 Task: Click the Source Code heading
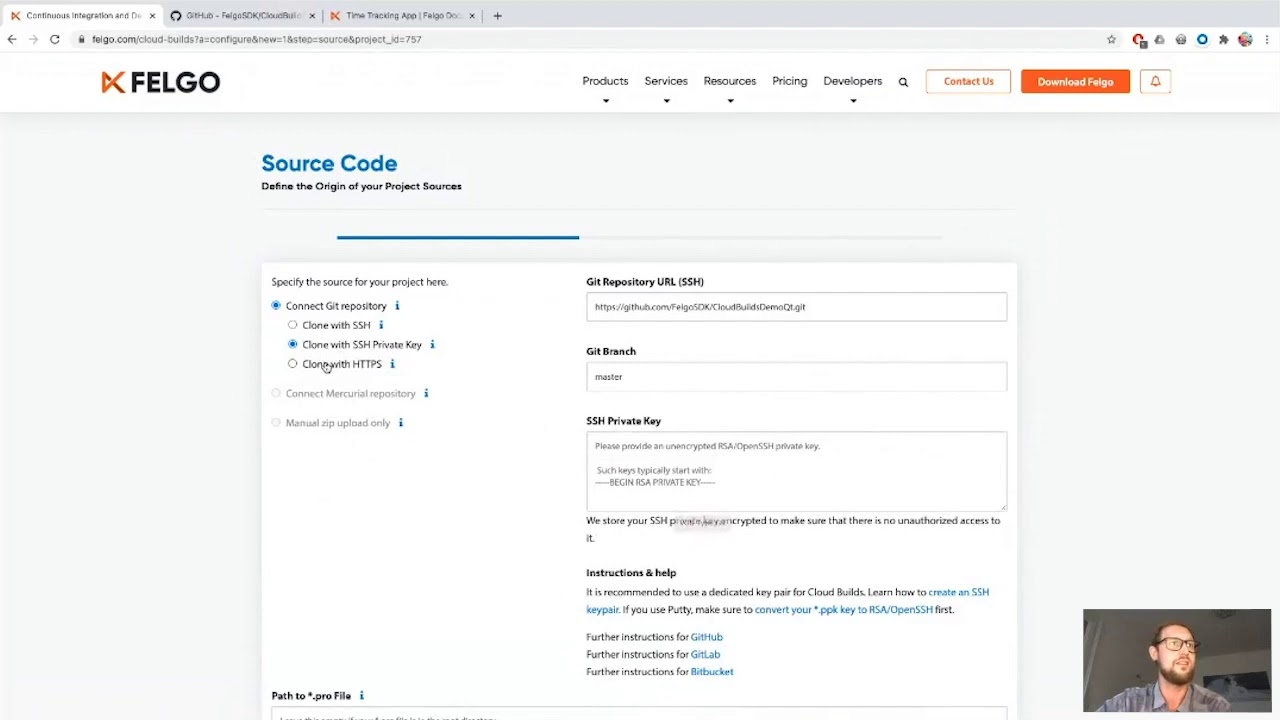pyautogui.click(x=329, y=163)
